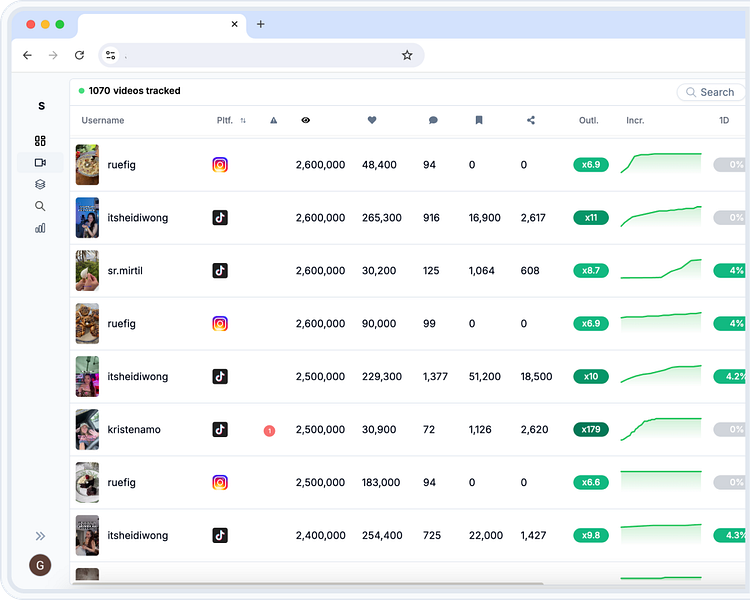750x600 pixels.
Task: Click TikTok icon in itsheidiwong 265,300 row
Action: coord(220,218)
